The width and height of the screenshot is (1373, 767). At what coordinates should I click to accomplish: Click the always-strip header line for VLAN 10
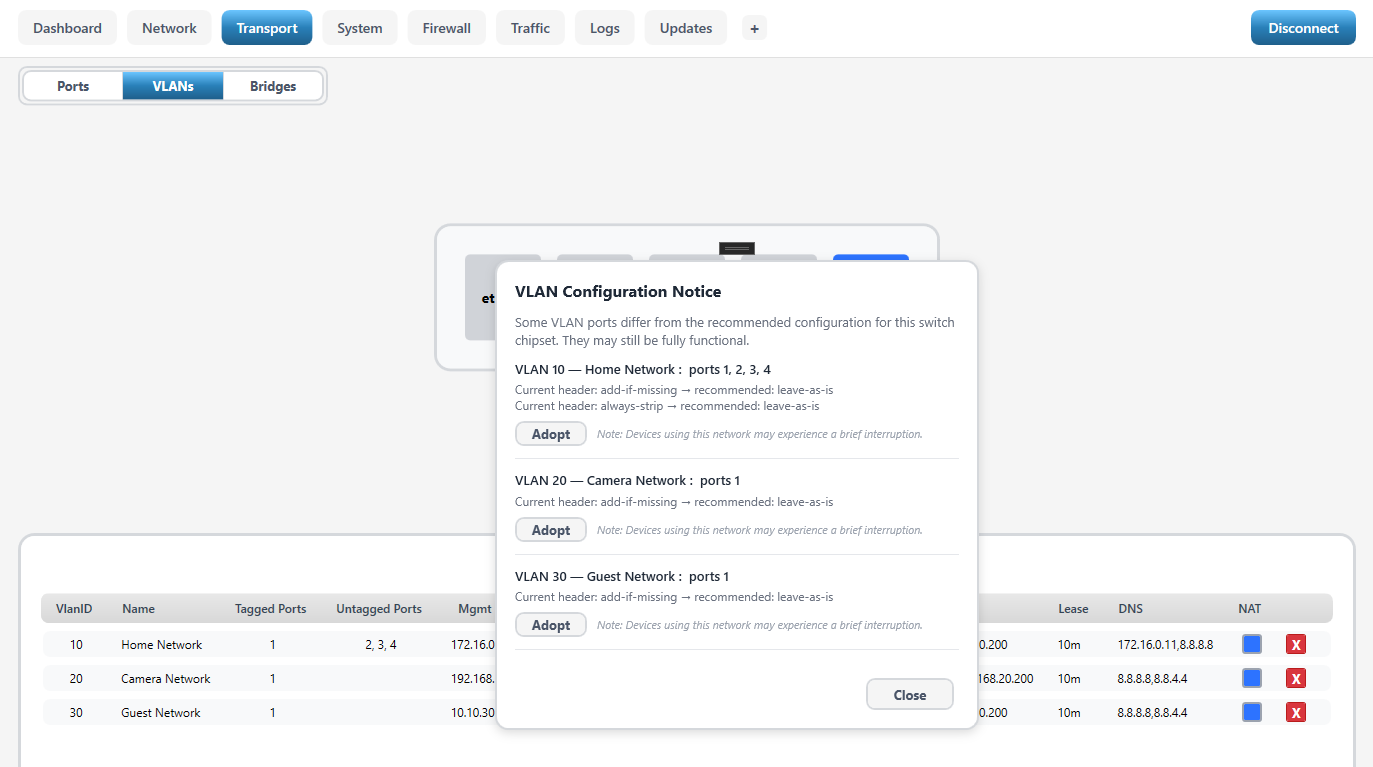[x=667, y=406]
